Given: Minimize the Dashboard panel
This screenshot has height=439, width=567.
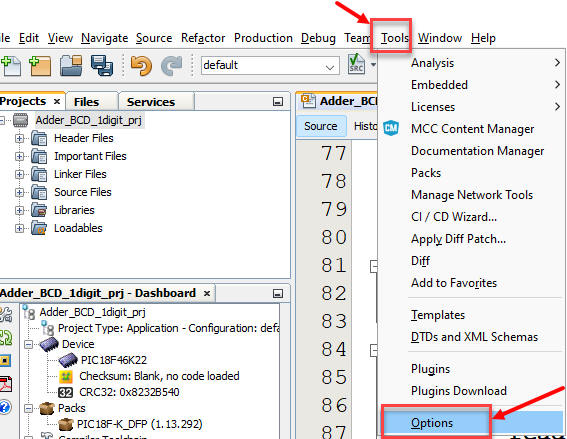Looking at the screenshot, I should tap(278, 293).
